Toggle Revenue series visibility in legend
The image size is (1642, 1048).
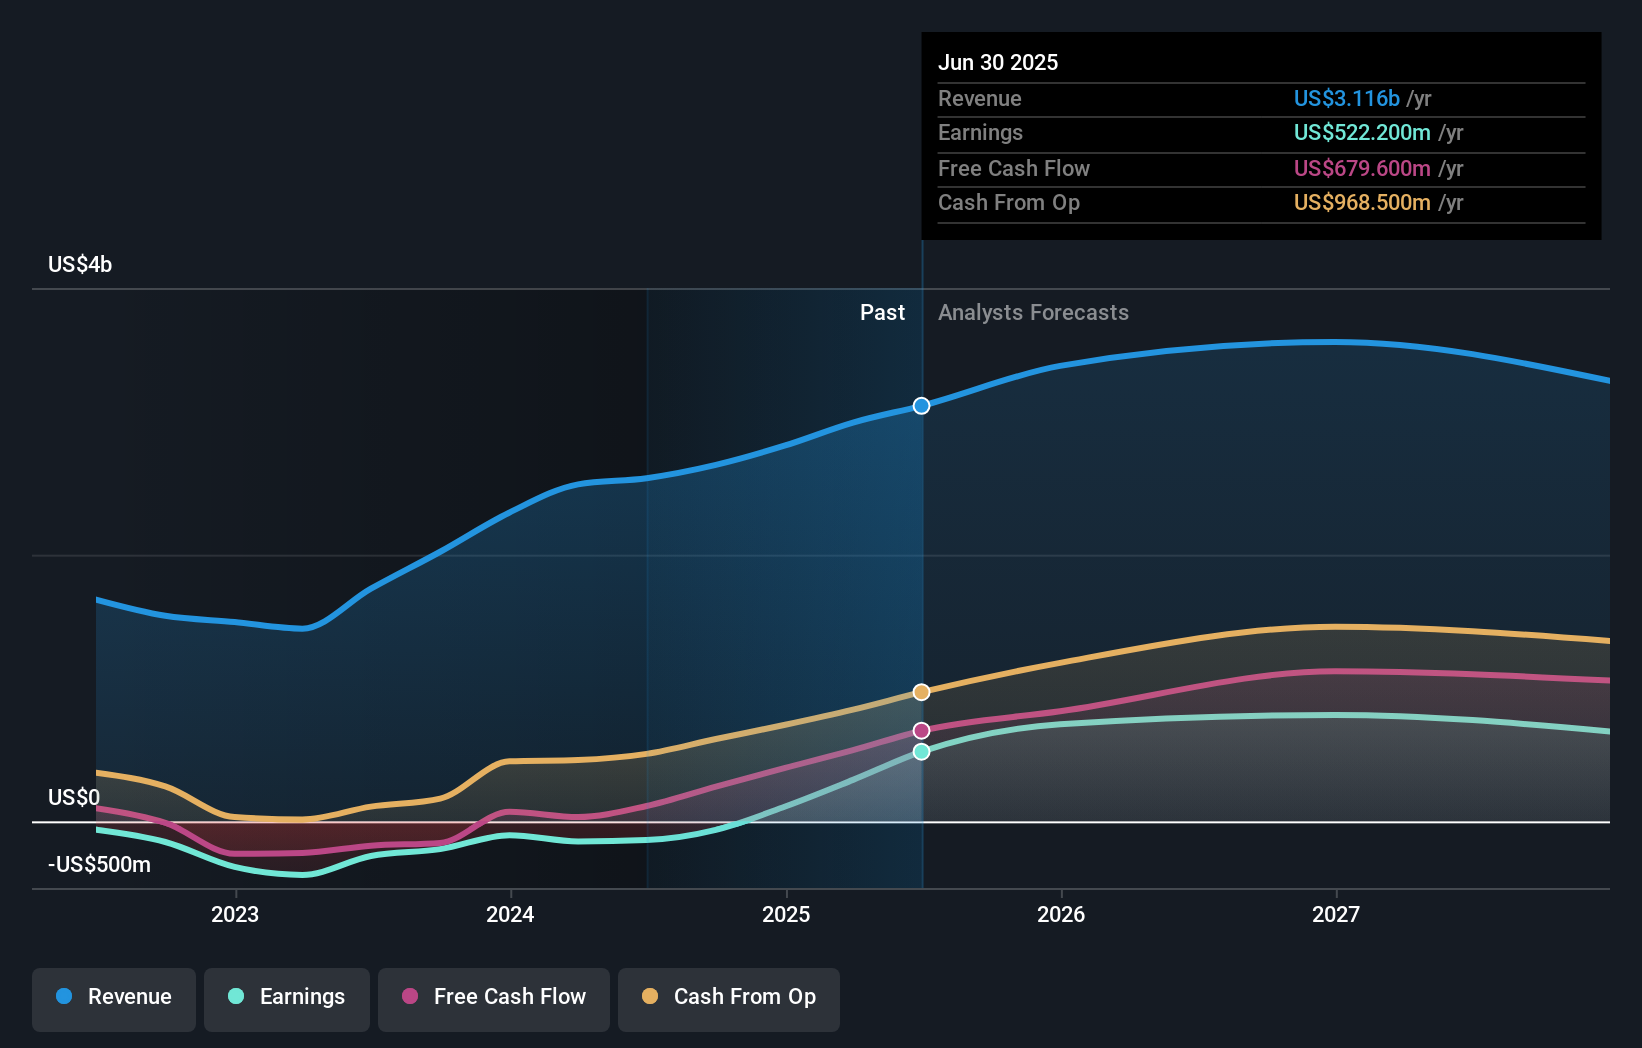pyautogui.click(x=113, y=997)
